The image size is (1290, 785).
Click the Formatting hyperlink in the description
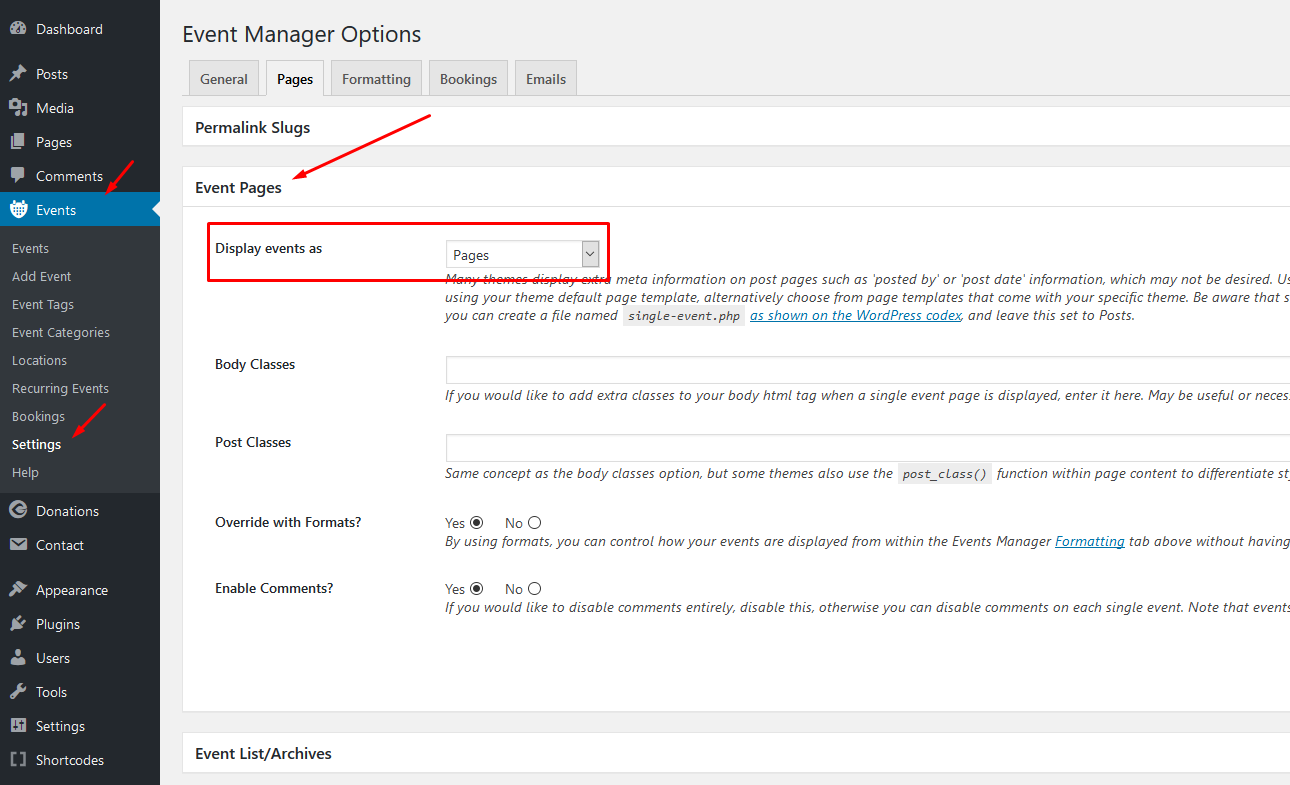[1089, 541]
